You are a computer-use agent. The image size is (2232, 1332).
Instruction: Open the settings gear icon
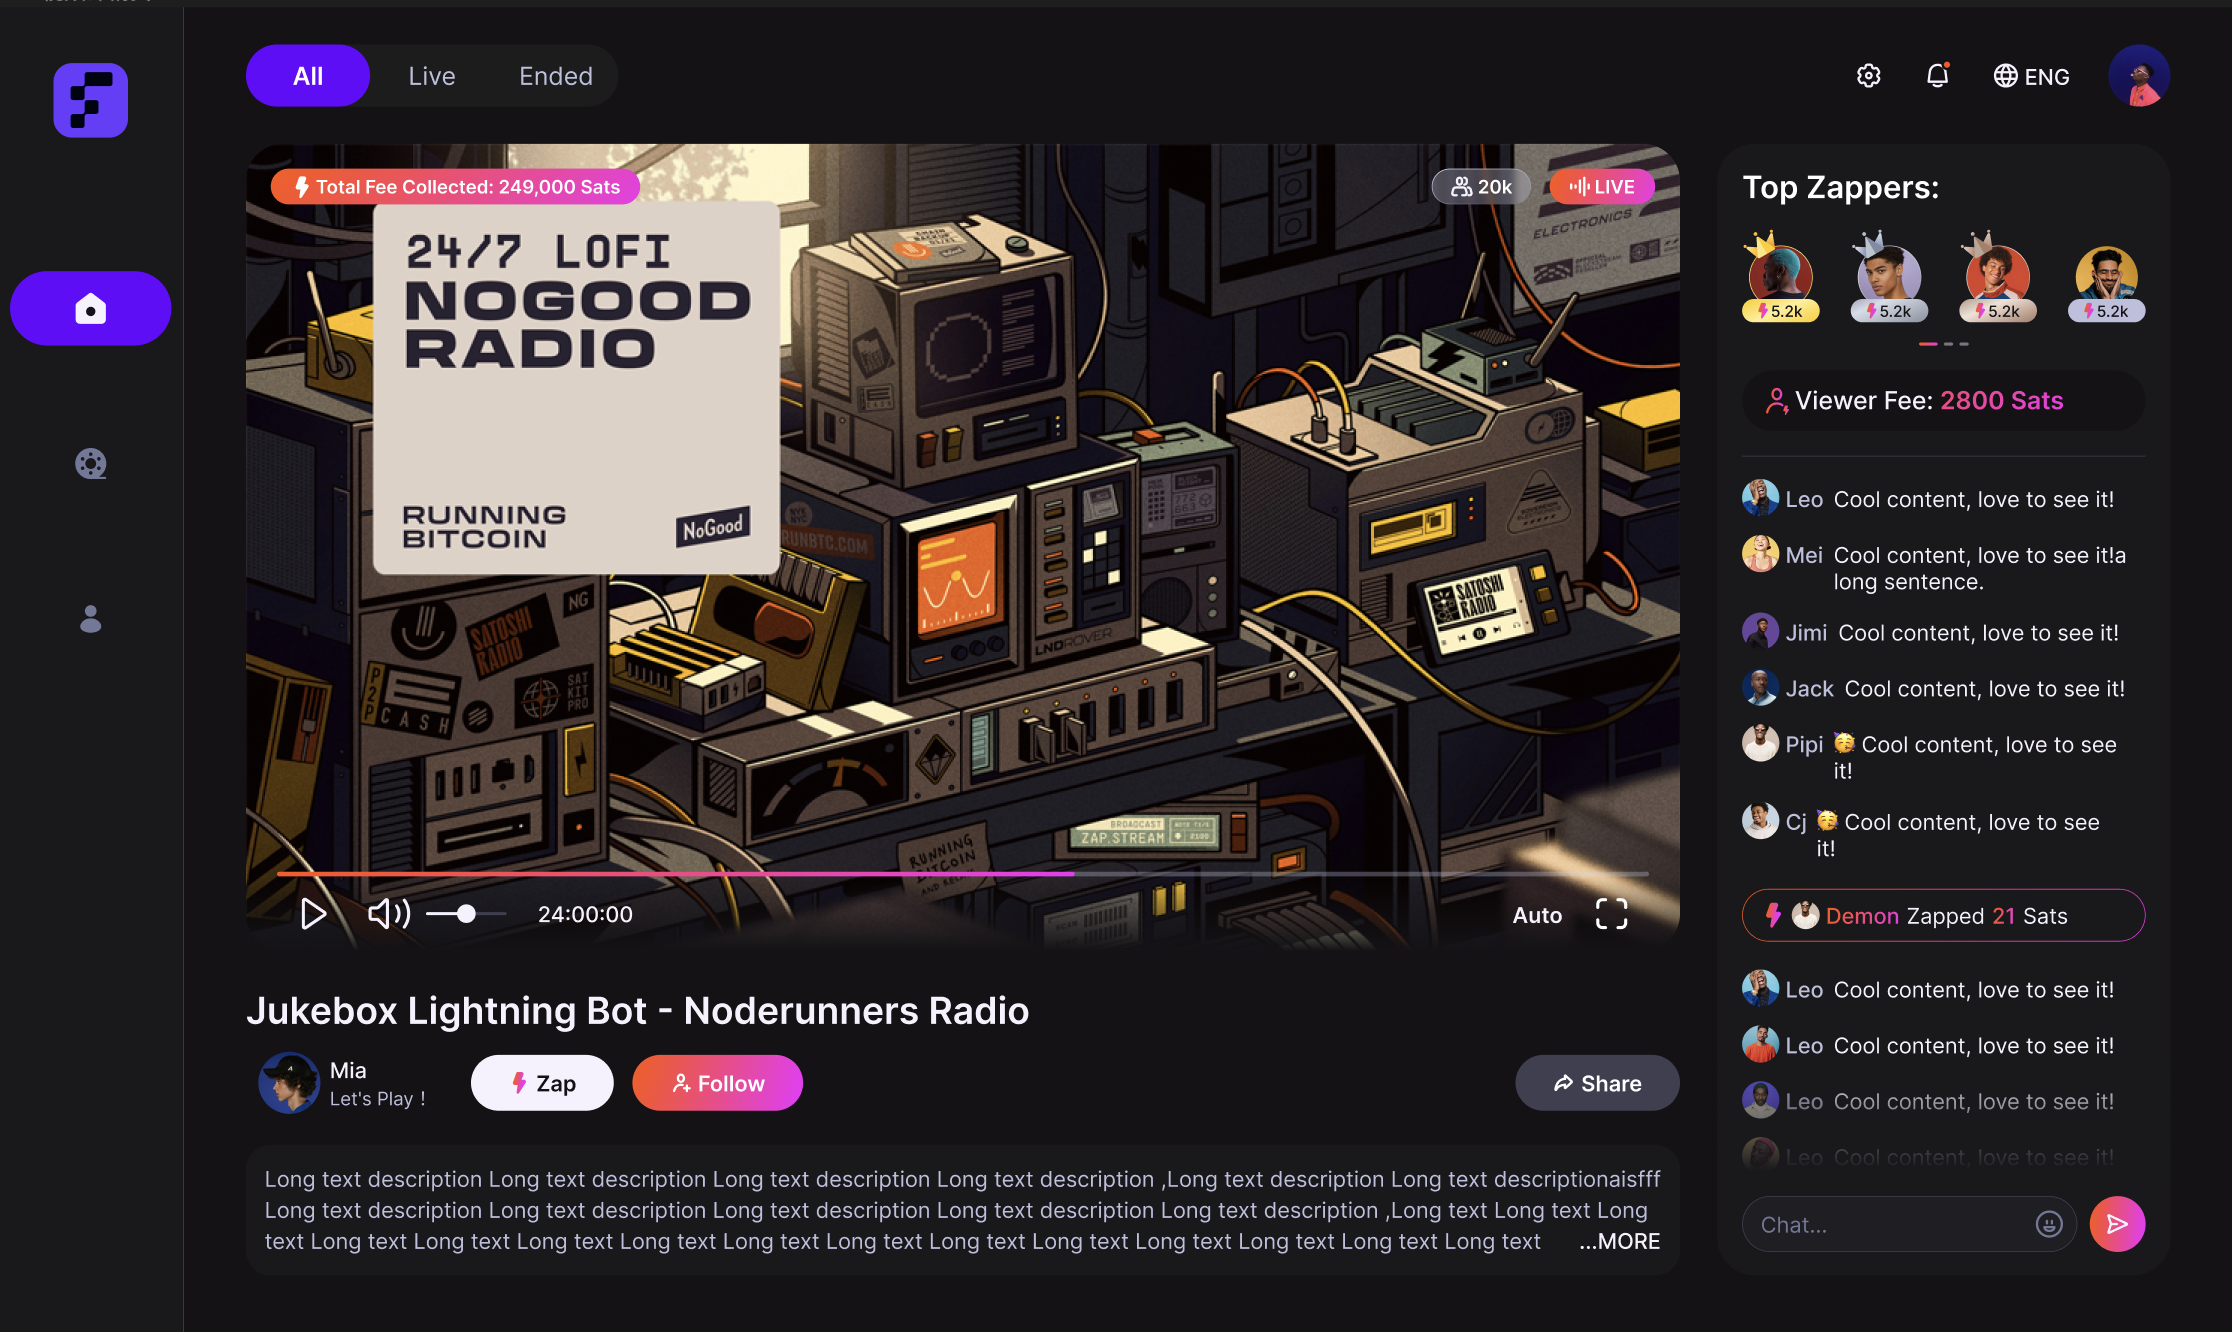pyautogui.click(x=1868, y=76)
